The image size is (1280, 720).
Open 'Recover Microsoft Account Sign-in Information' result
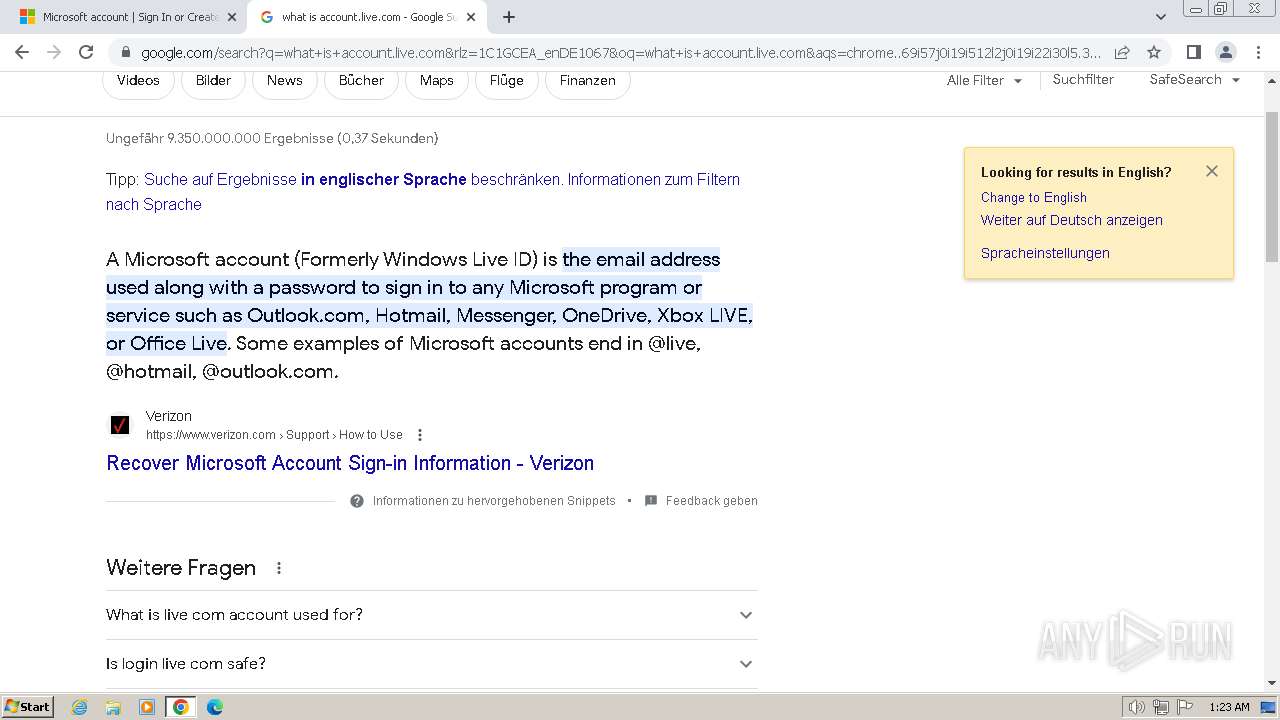click(x=350, y=463)
